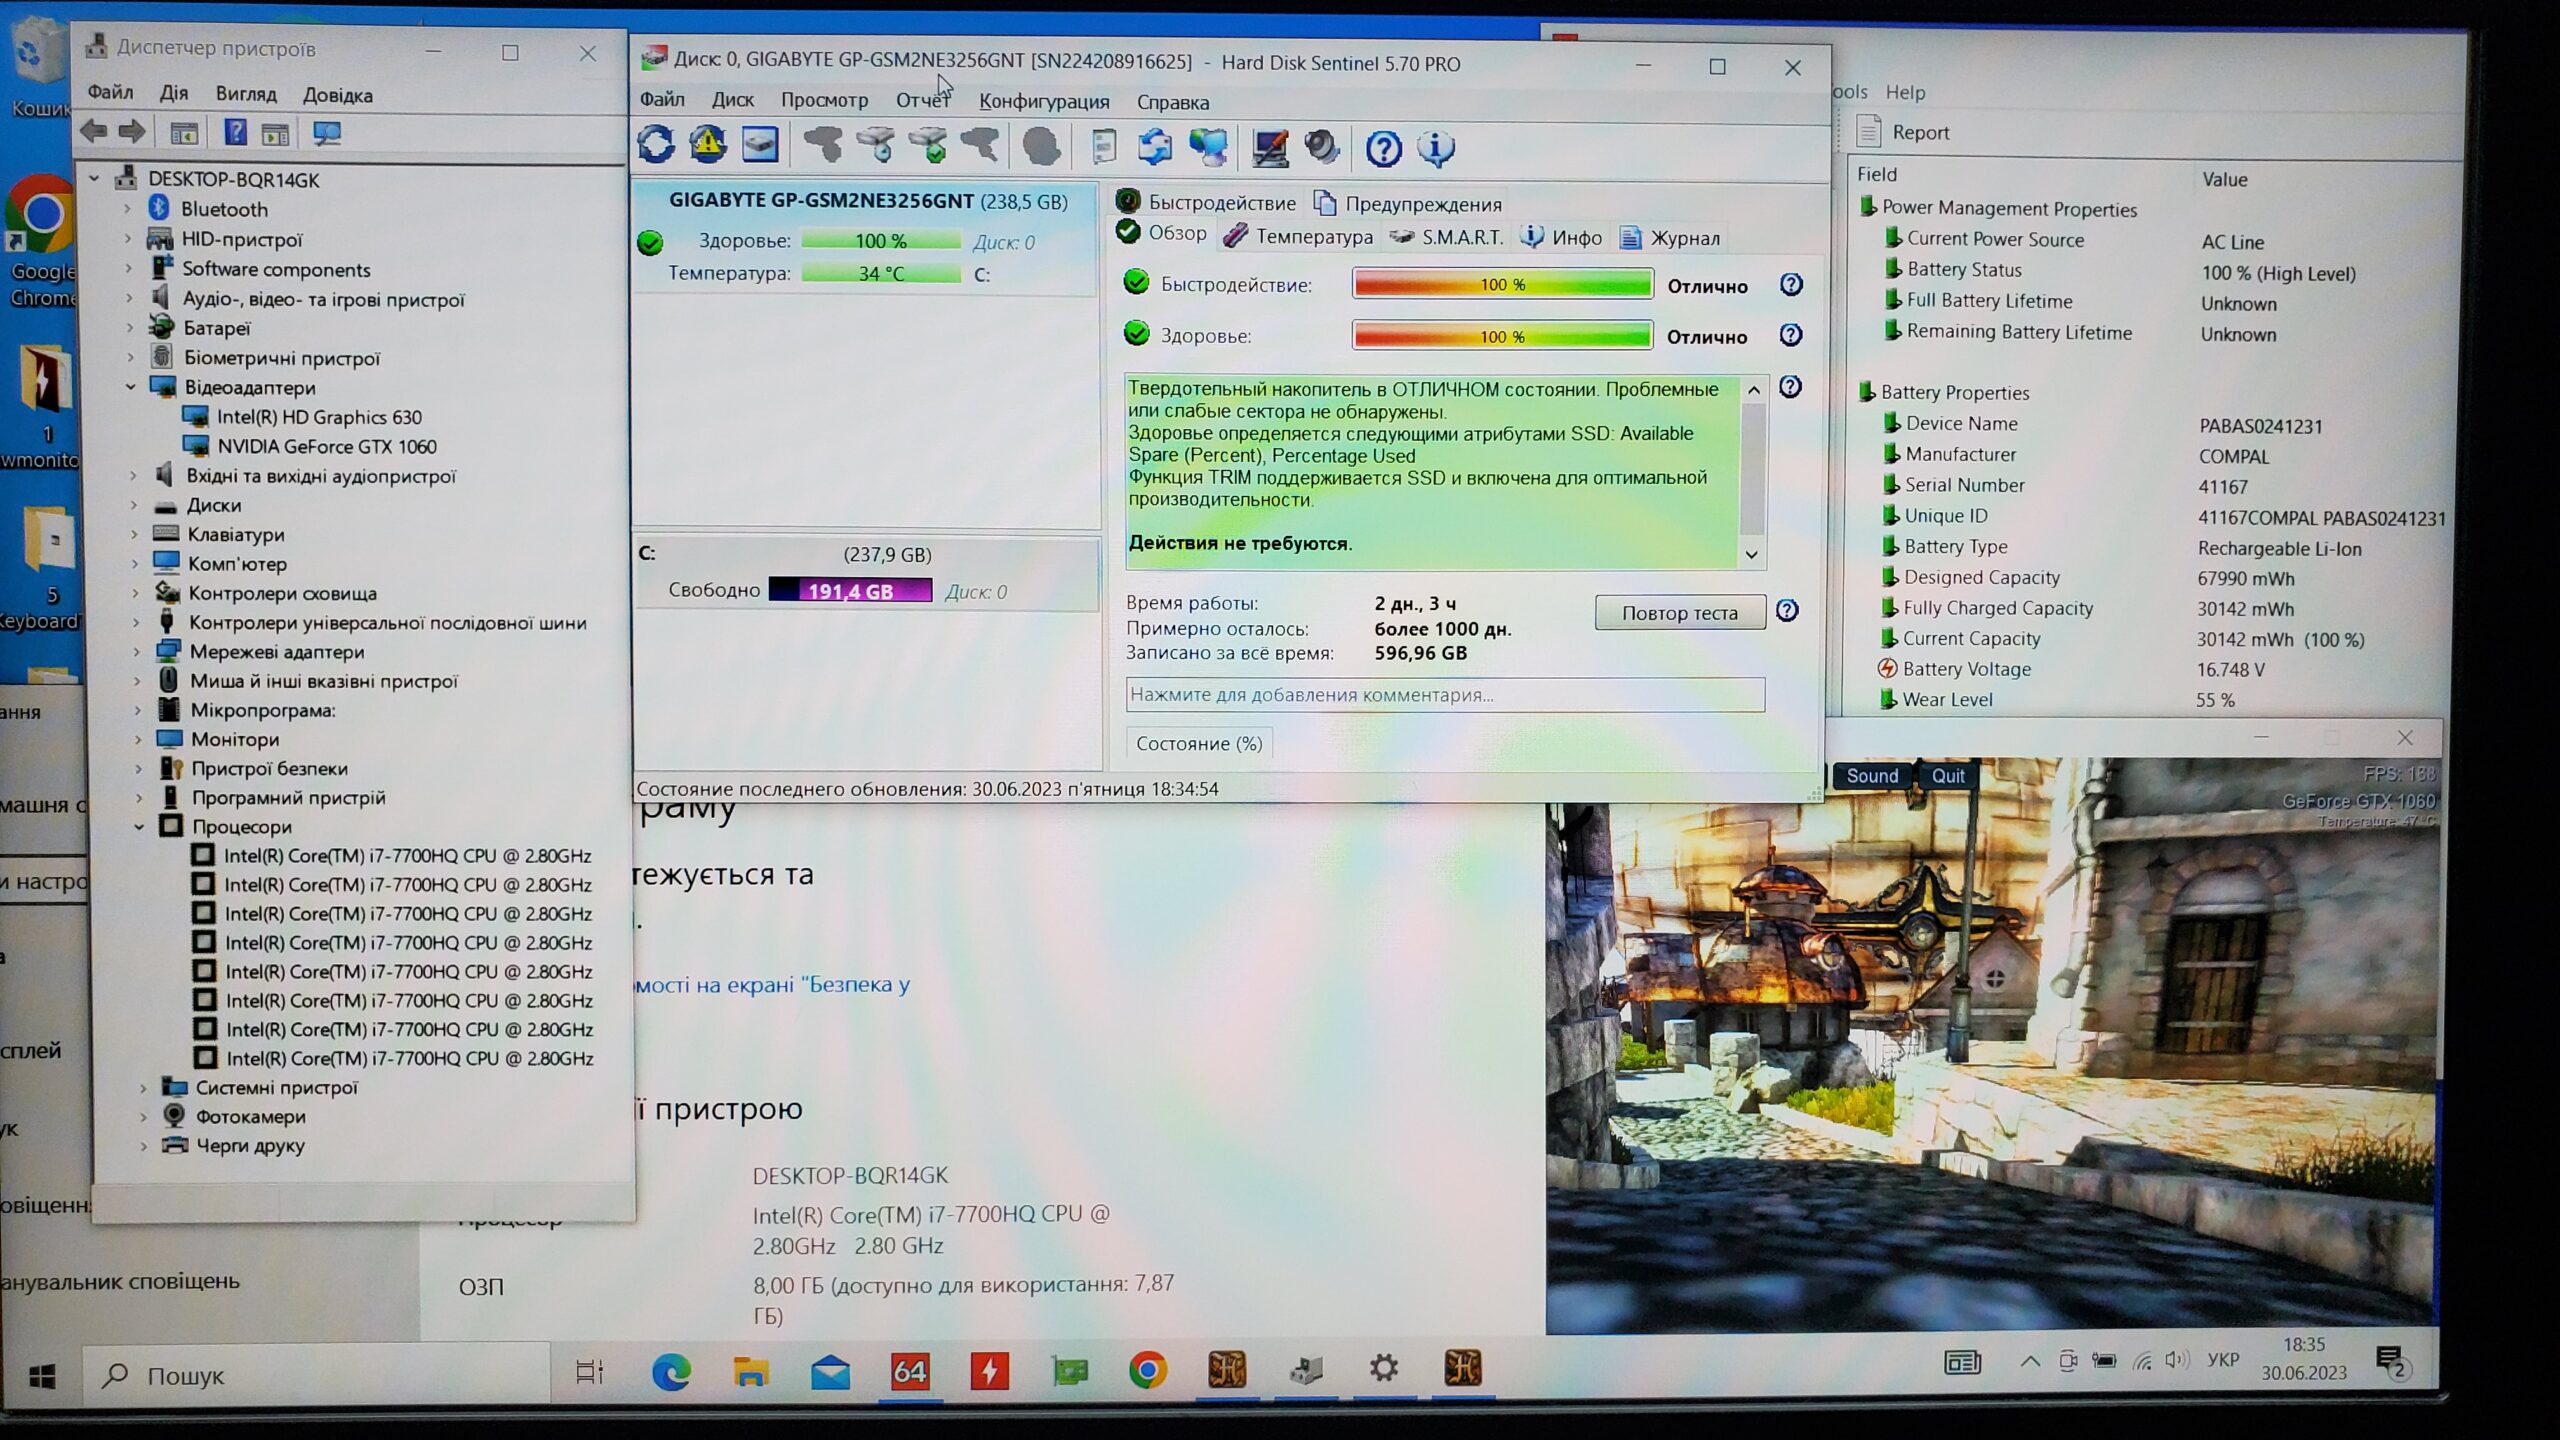Expand the Мережеві адаптери category
This screenshot has width=2560, height=1440.
click(x=137, y=652)
